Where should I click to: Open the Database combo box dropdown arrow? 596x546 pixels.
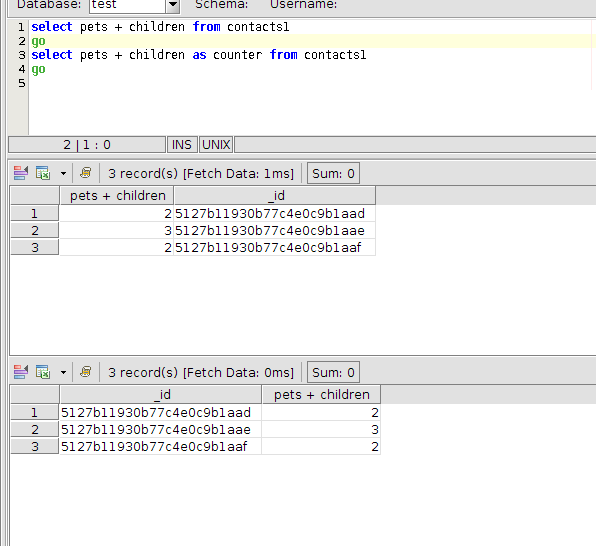(173, 5)
